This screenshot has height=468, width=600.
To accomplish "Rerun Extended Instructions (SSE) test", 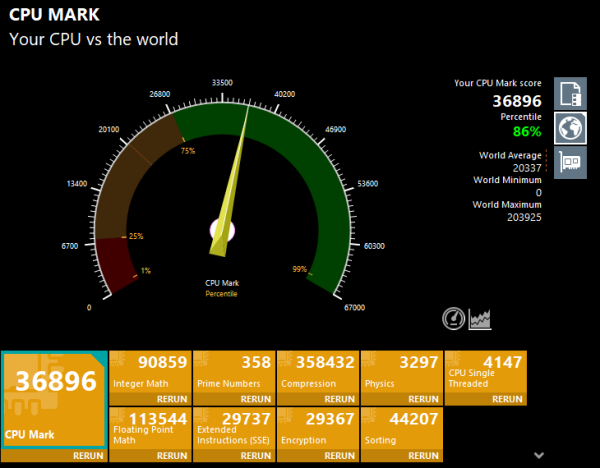I will (x=256, y=455).
